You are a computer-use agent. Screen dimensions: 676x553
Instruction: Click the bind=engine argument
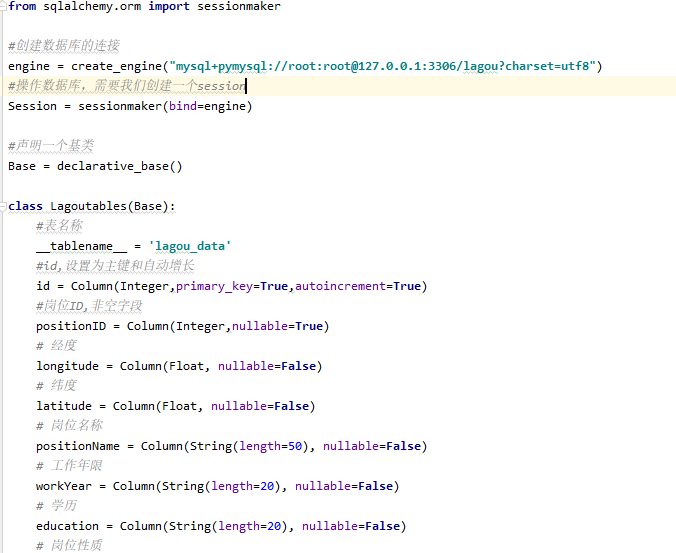(x=207, y=106)
